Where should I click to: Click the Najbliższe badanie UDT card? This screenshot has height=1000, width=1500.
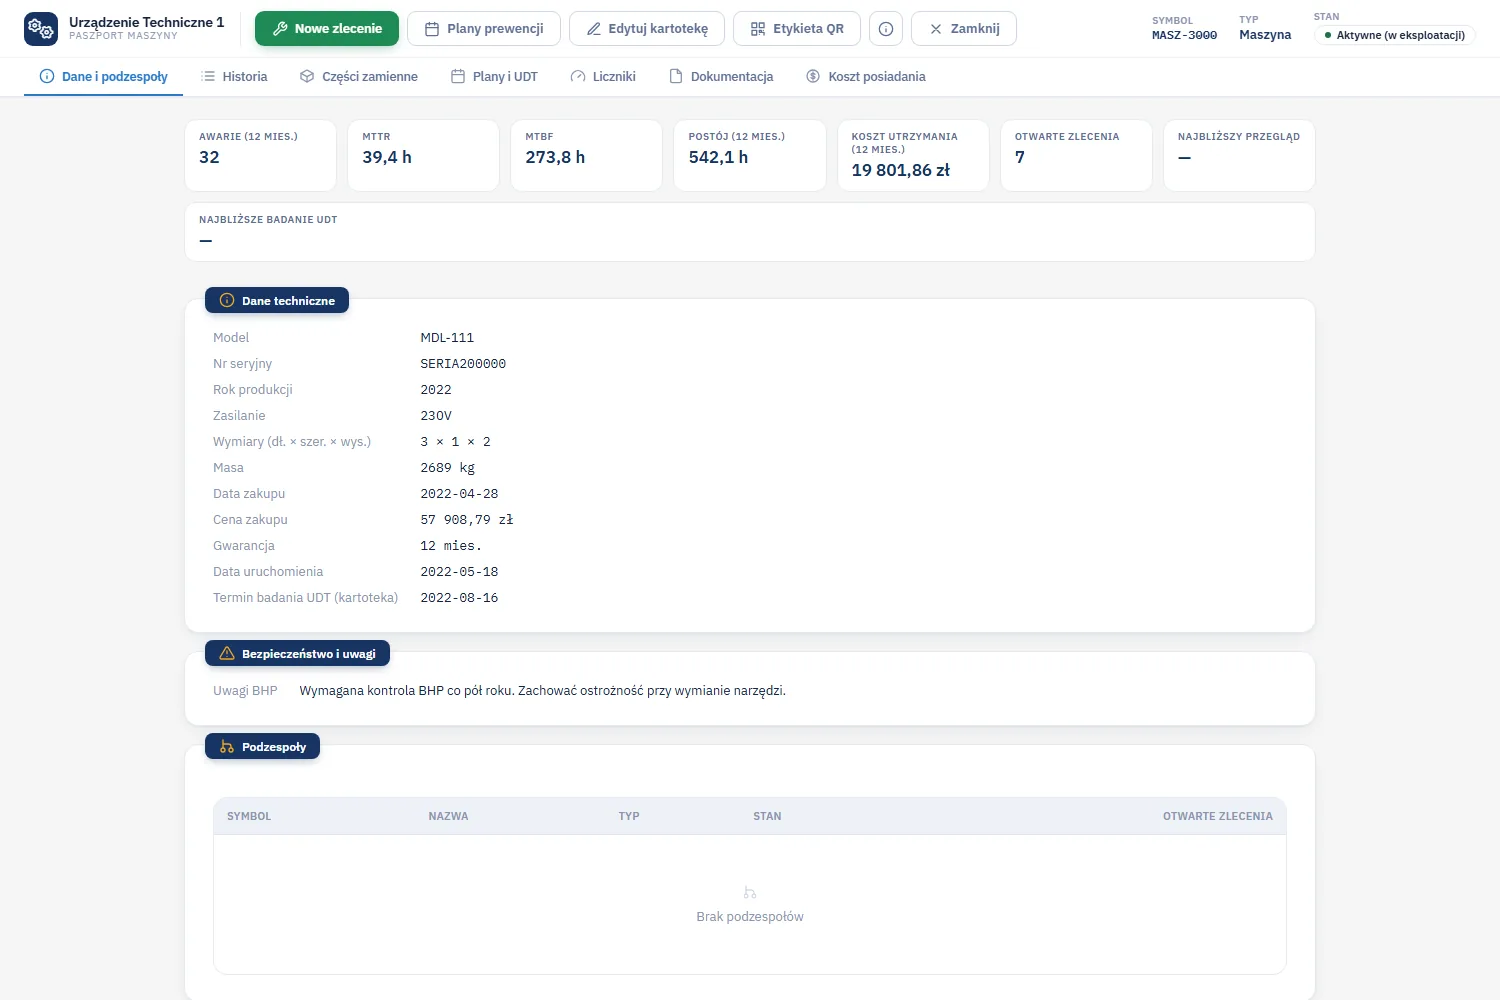tap(750, 232)
